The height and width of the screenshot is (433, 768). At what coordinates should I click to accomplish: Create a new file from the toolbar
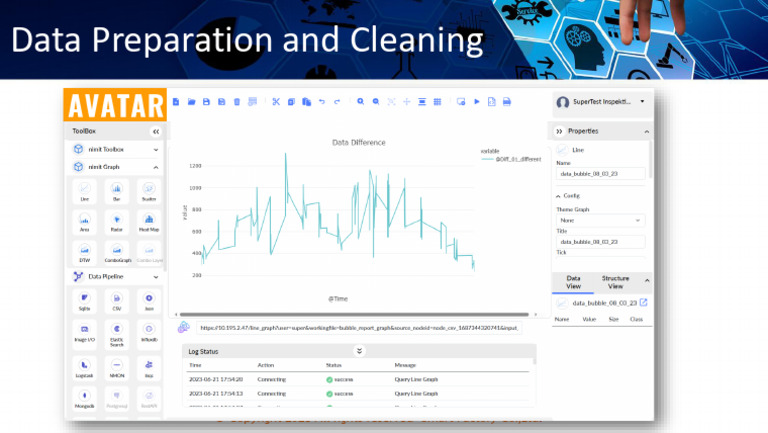(x=176, y=102)
